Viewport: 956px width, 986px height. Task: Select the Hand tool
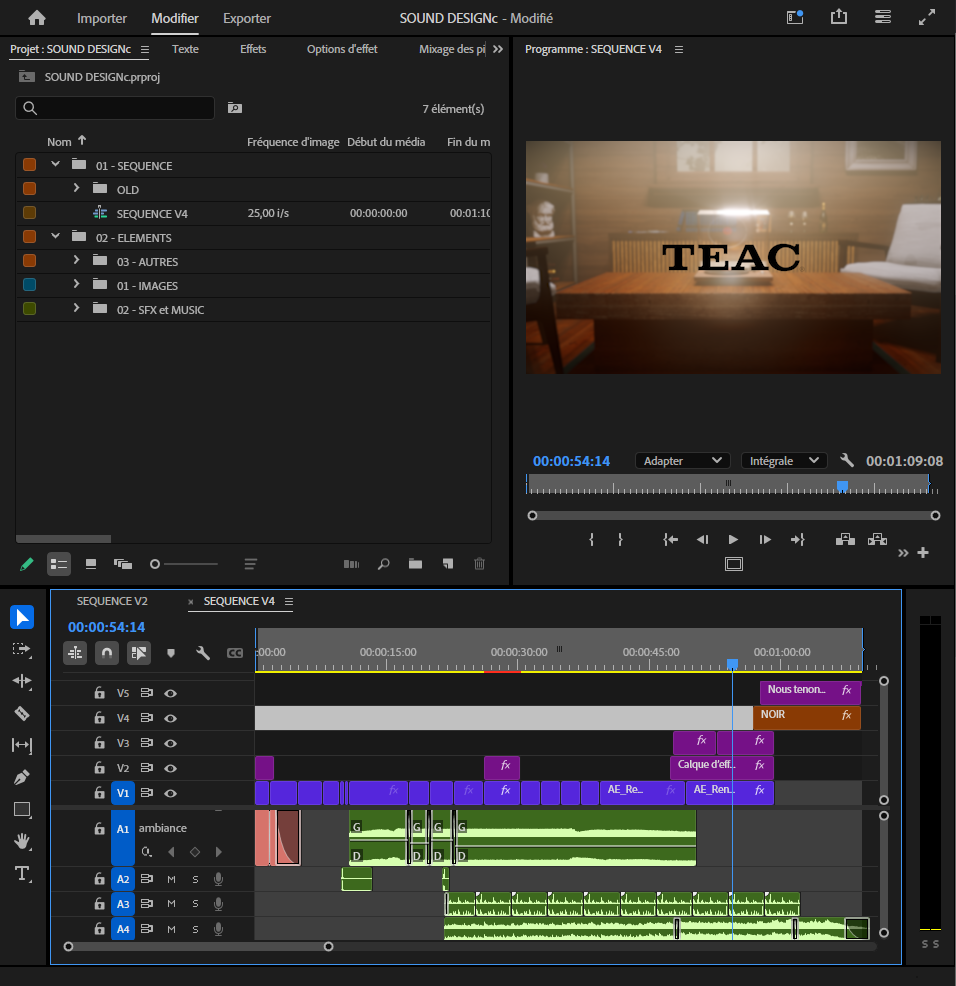(22, 840)
